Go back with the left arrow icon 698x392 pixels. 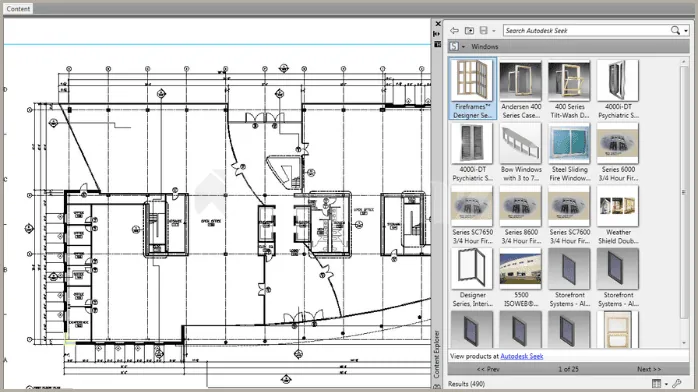454,31
